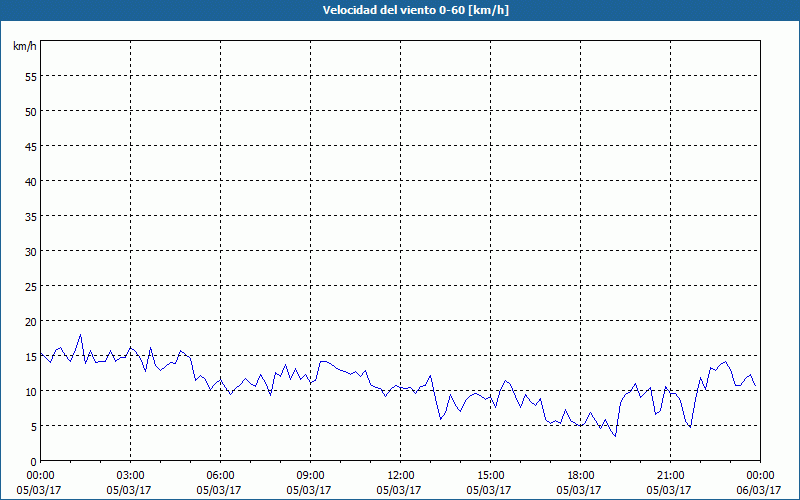Click the 5 value on the y-axis
The image size is (800, 500).
point(34,427)
